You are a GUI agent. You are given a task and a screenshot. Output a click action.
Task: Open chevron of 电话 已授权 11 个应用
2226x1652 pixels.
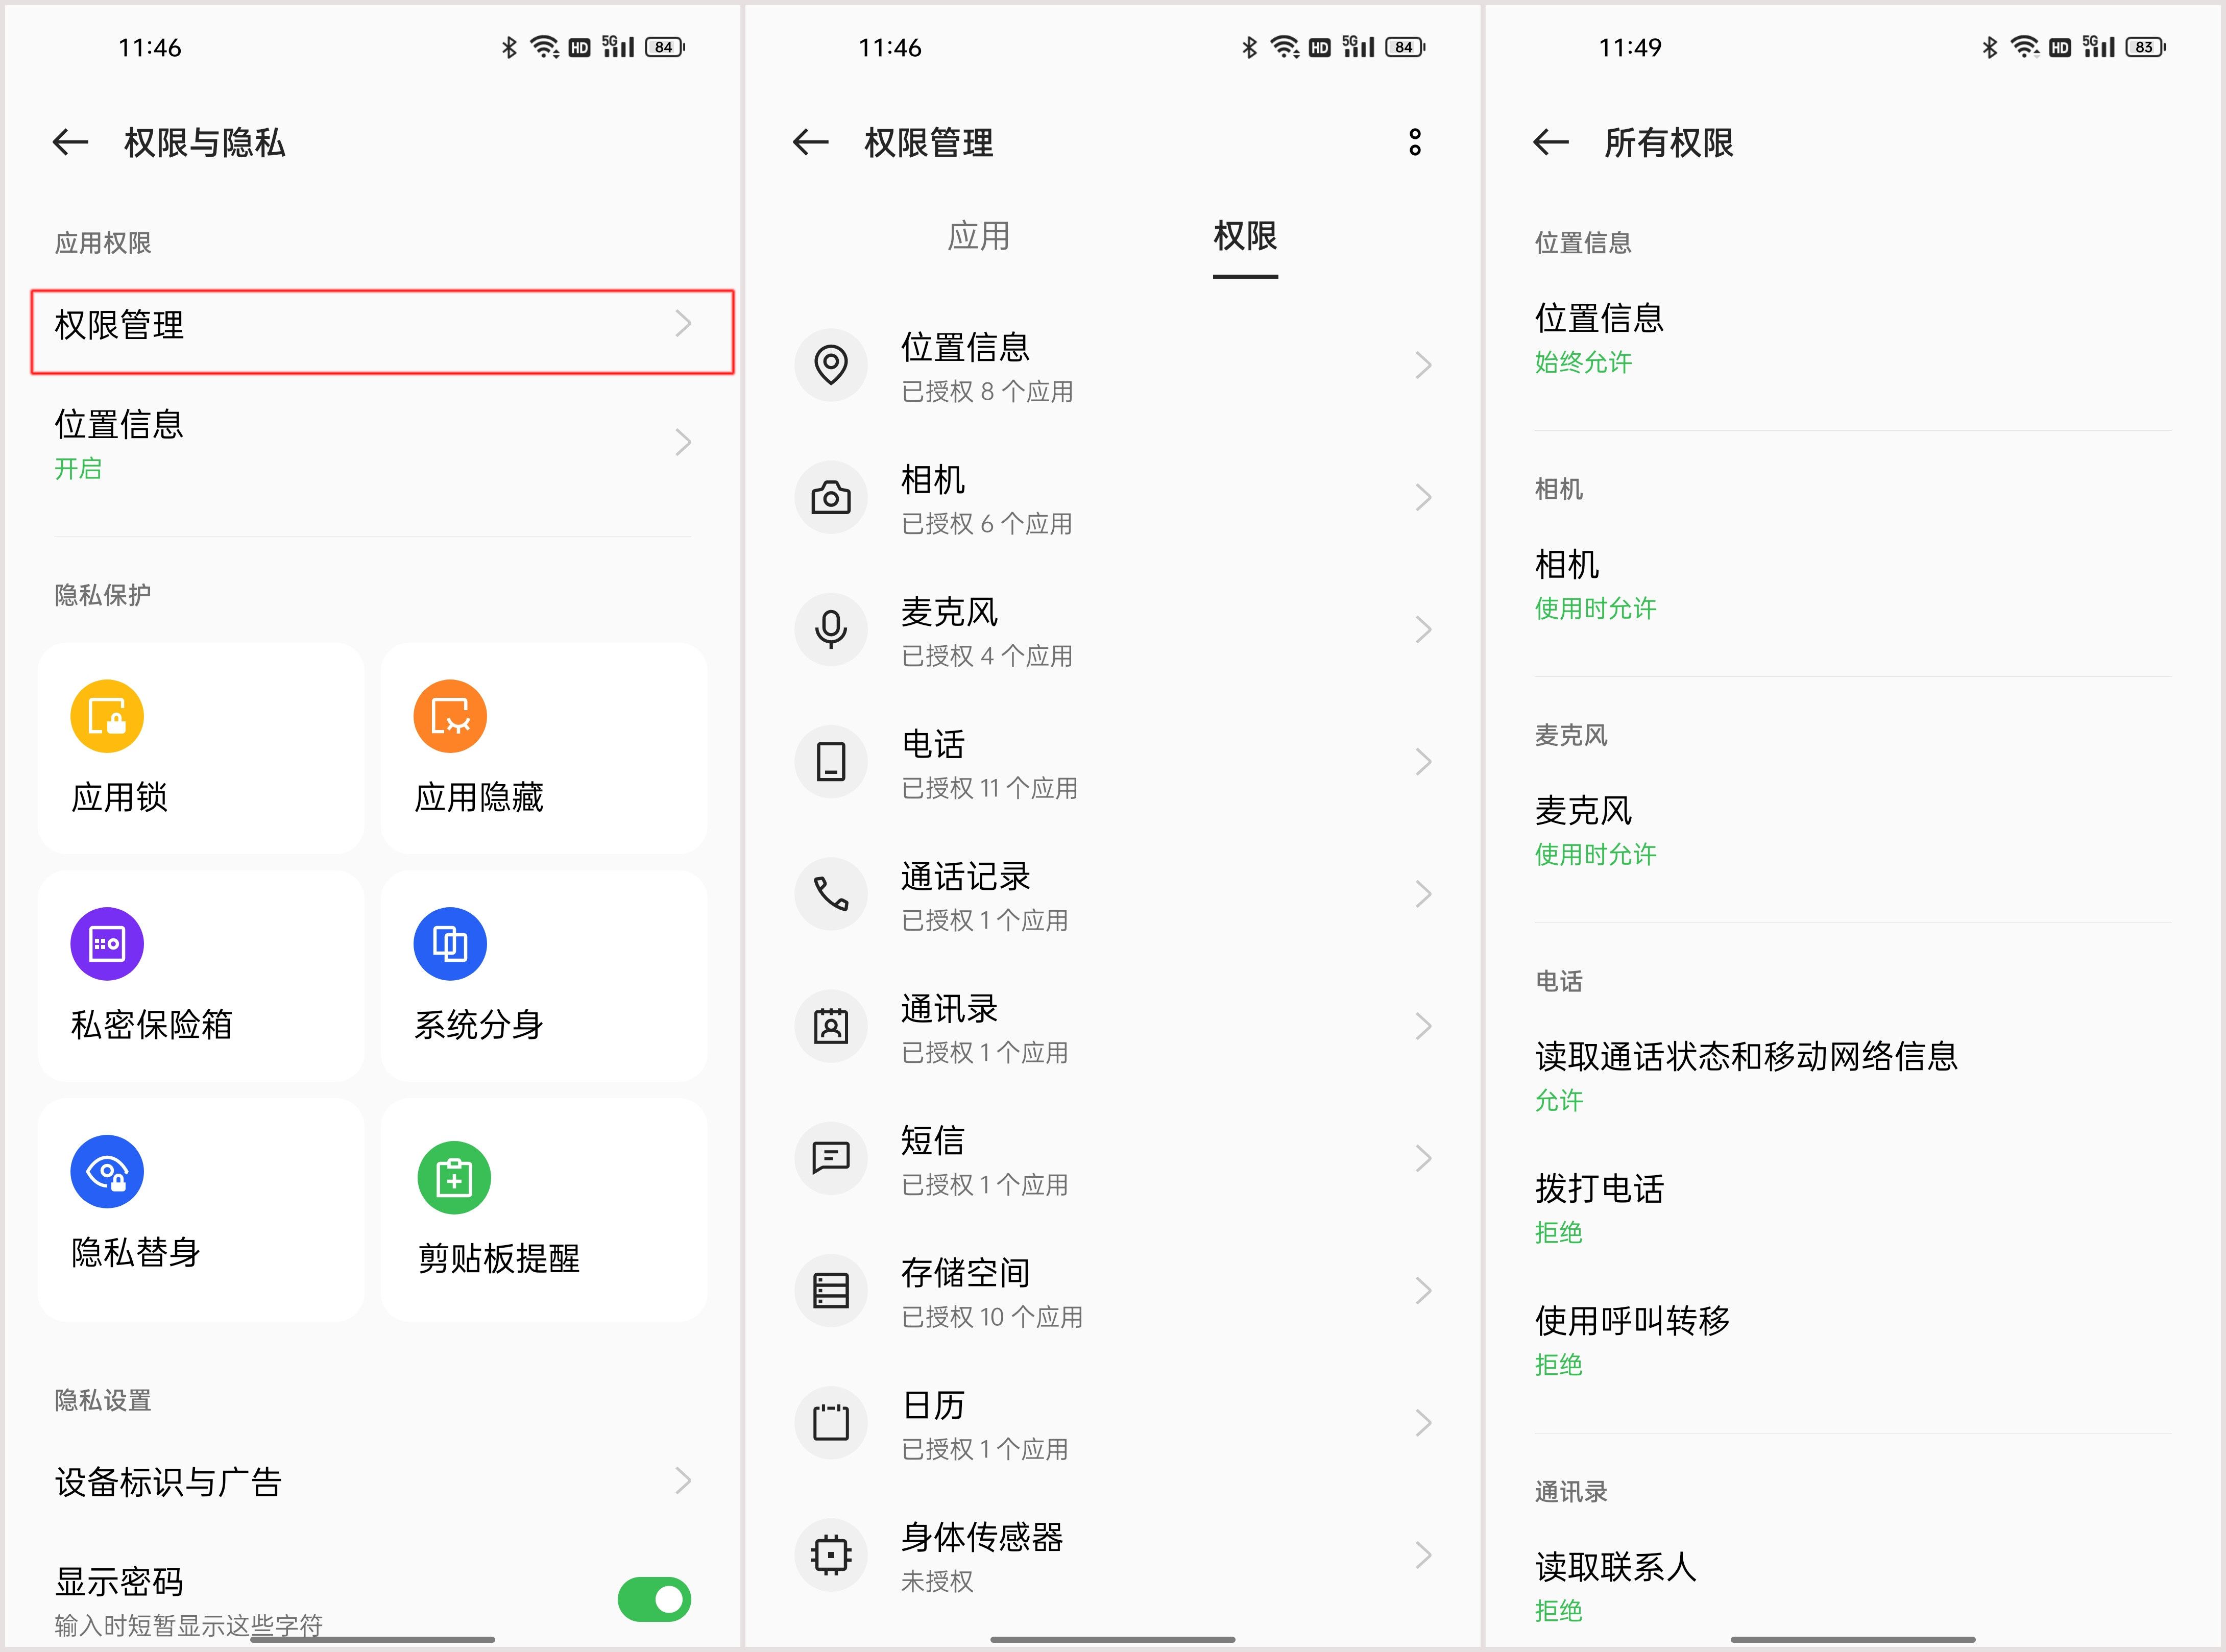pyautogui.click(x=1424, y=761)
